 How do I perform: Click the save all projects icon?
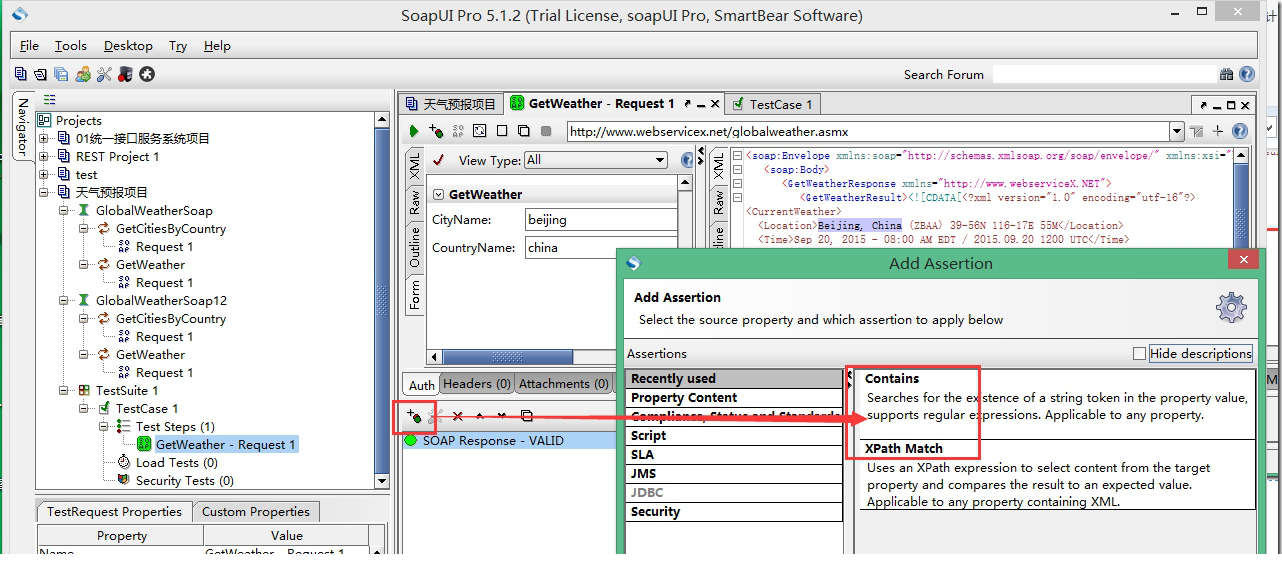pos(61,74)
